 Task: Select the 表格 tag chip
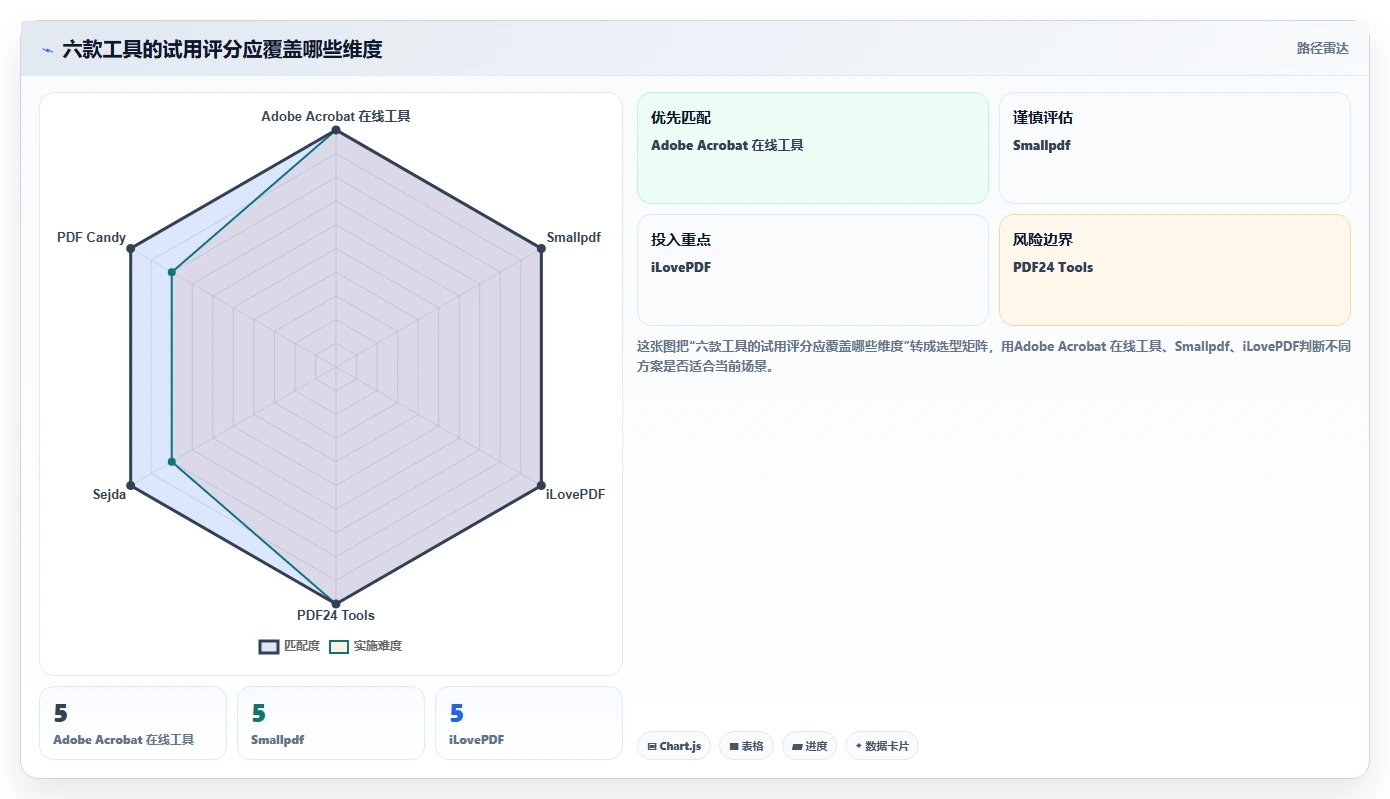point(746,746)
